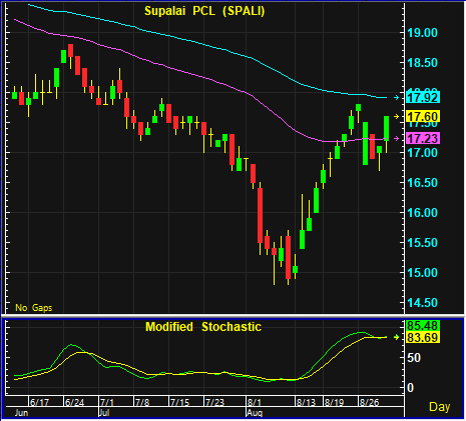Click the cyan arrow beside 17.92
Screen dimensions: 466x421
pyautogui.click(x=396, y=97)
